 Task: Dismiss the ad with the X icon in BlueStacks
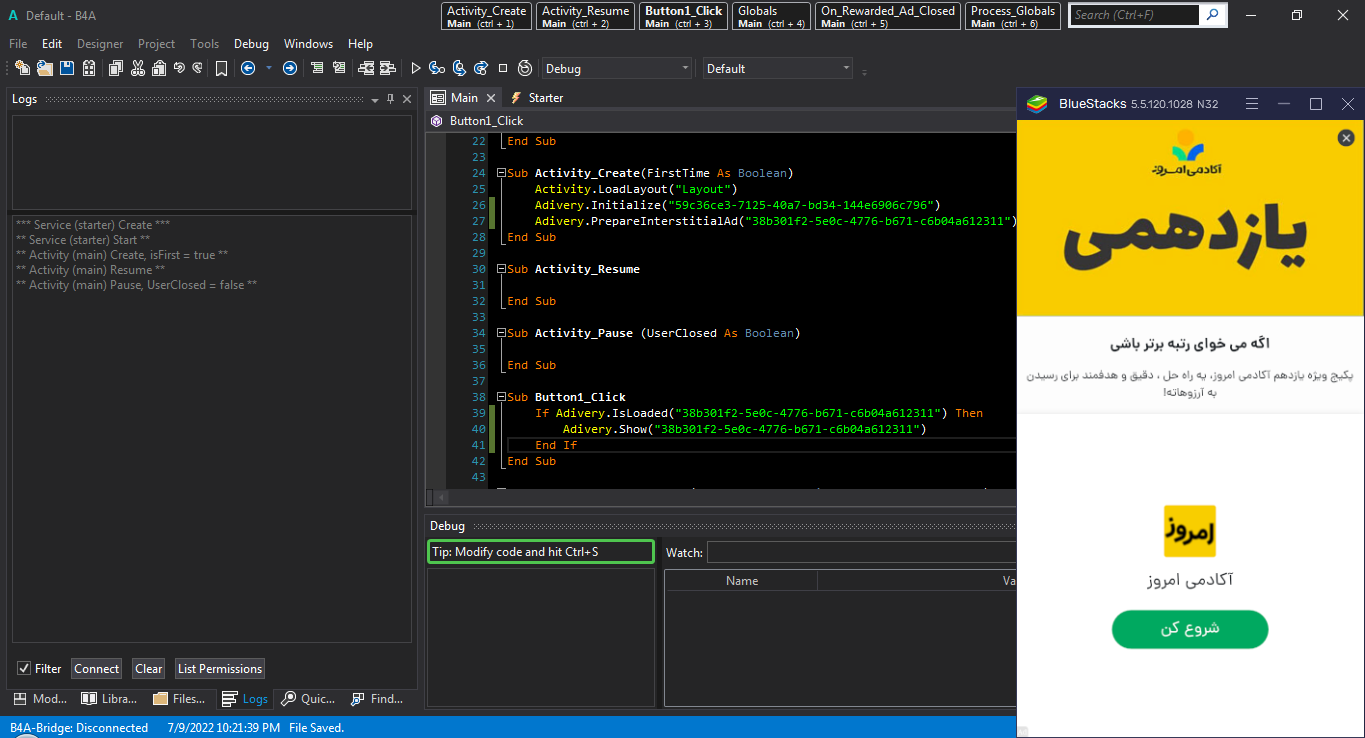pos(1346,138)
